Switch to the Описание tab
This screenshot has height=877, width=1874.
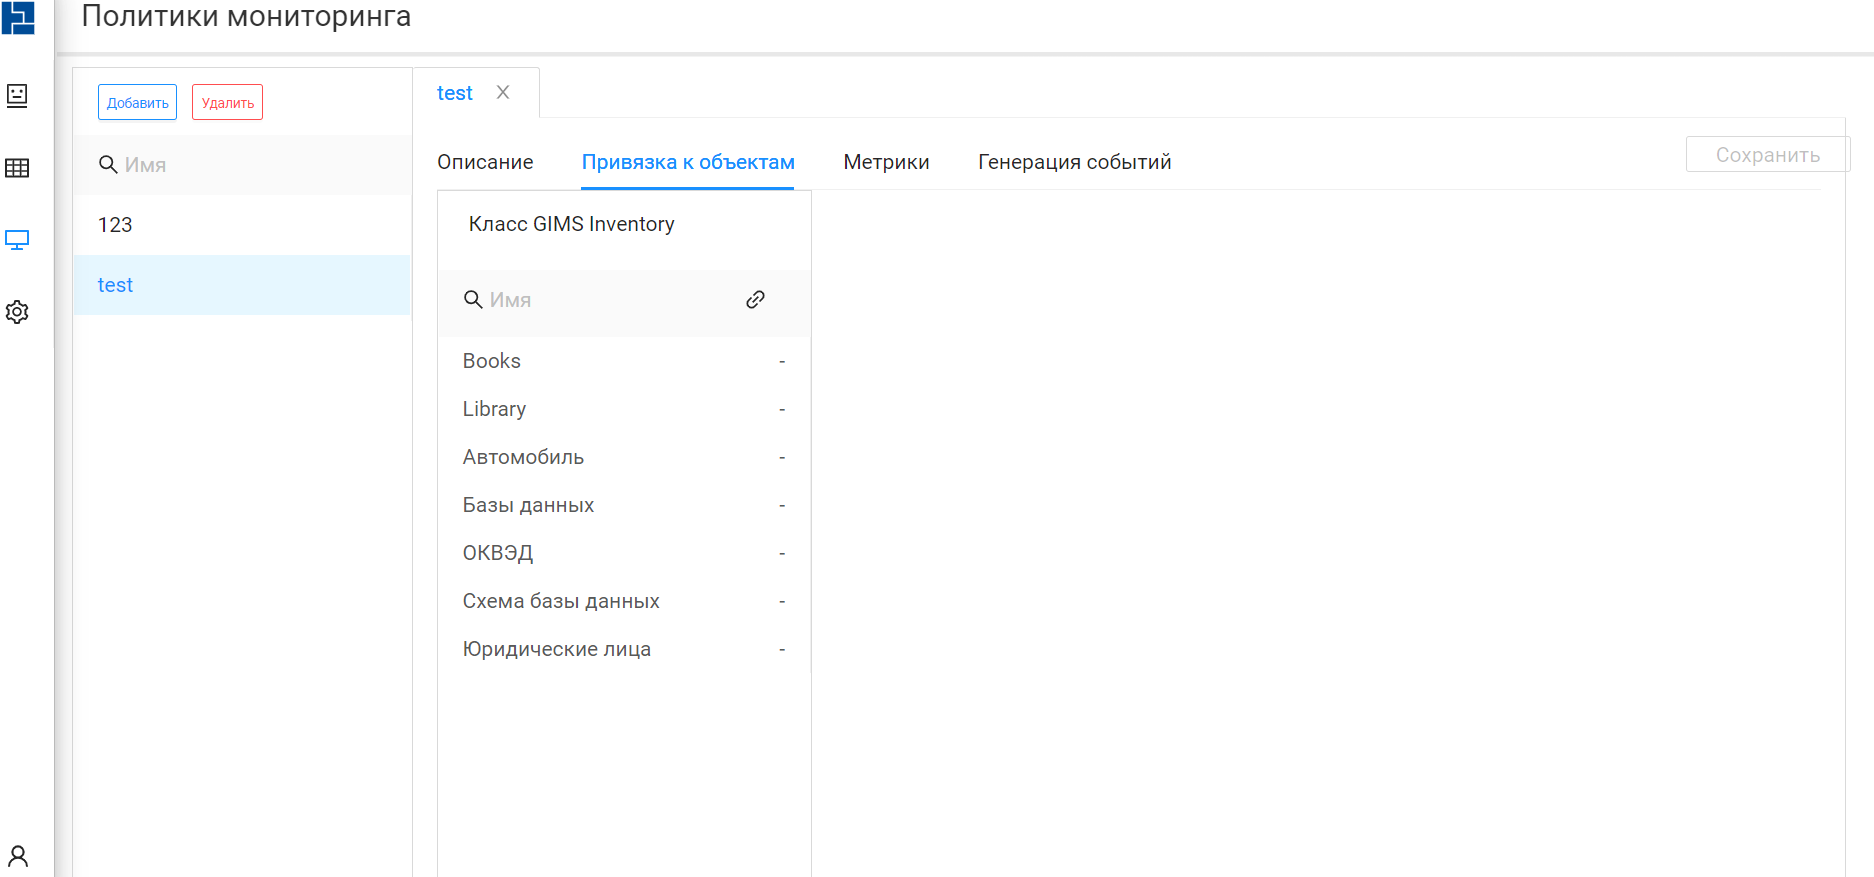pos(485,162)
